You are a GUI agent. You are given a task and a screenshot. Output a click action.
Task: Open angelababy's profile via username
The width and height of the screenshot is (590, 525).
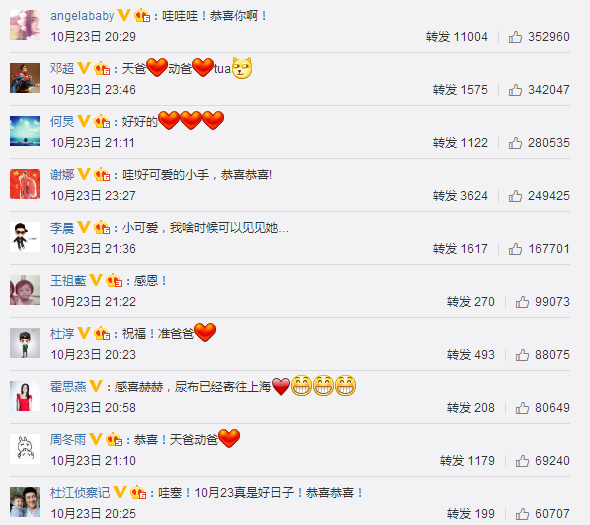click(x=82, y=16)
